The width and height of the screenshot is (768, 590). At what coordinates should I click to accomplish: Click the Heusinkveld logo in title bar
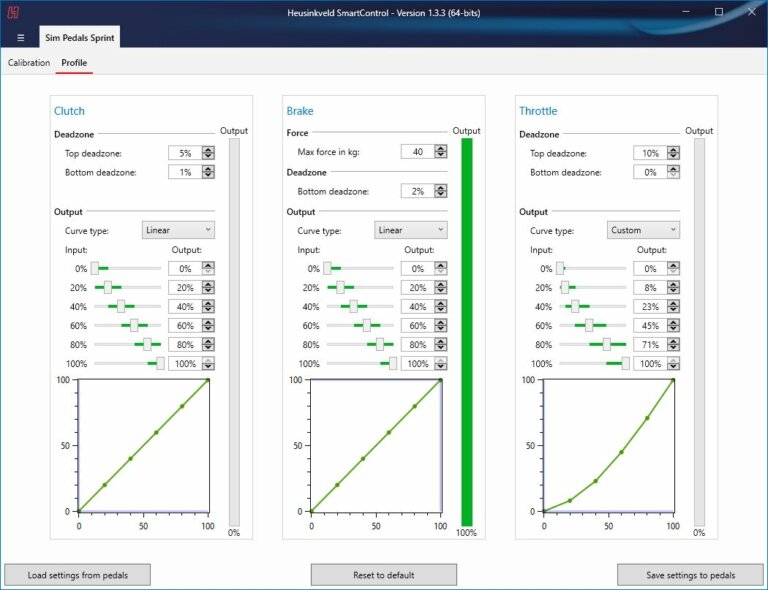pos(13,12)
